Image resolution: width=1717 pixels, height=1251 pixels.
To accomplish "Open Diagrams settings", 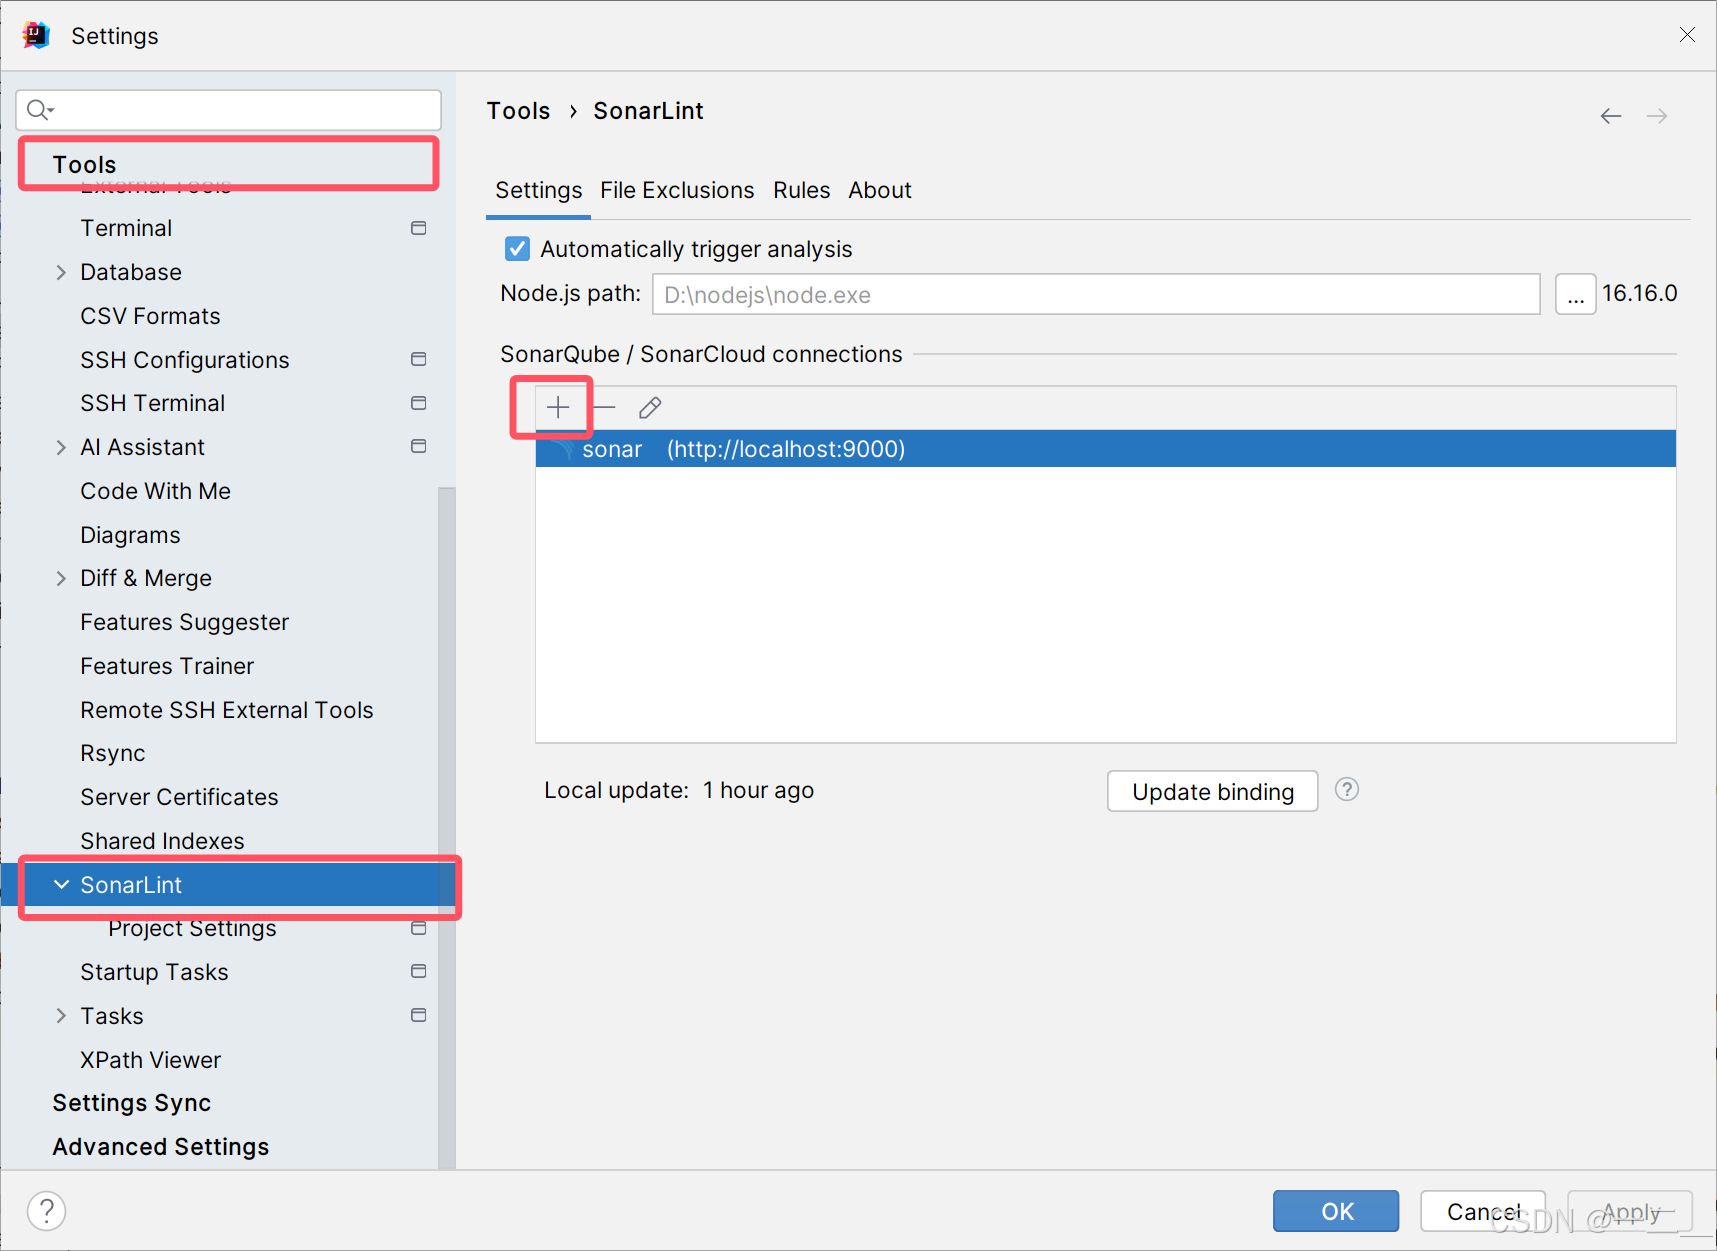I will [130, 535].
